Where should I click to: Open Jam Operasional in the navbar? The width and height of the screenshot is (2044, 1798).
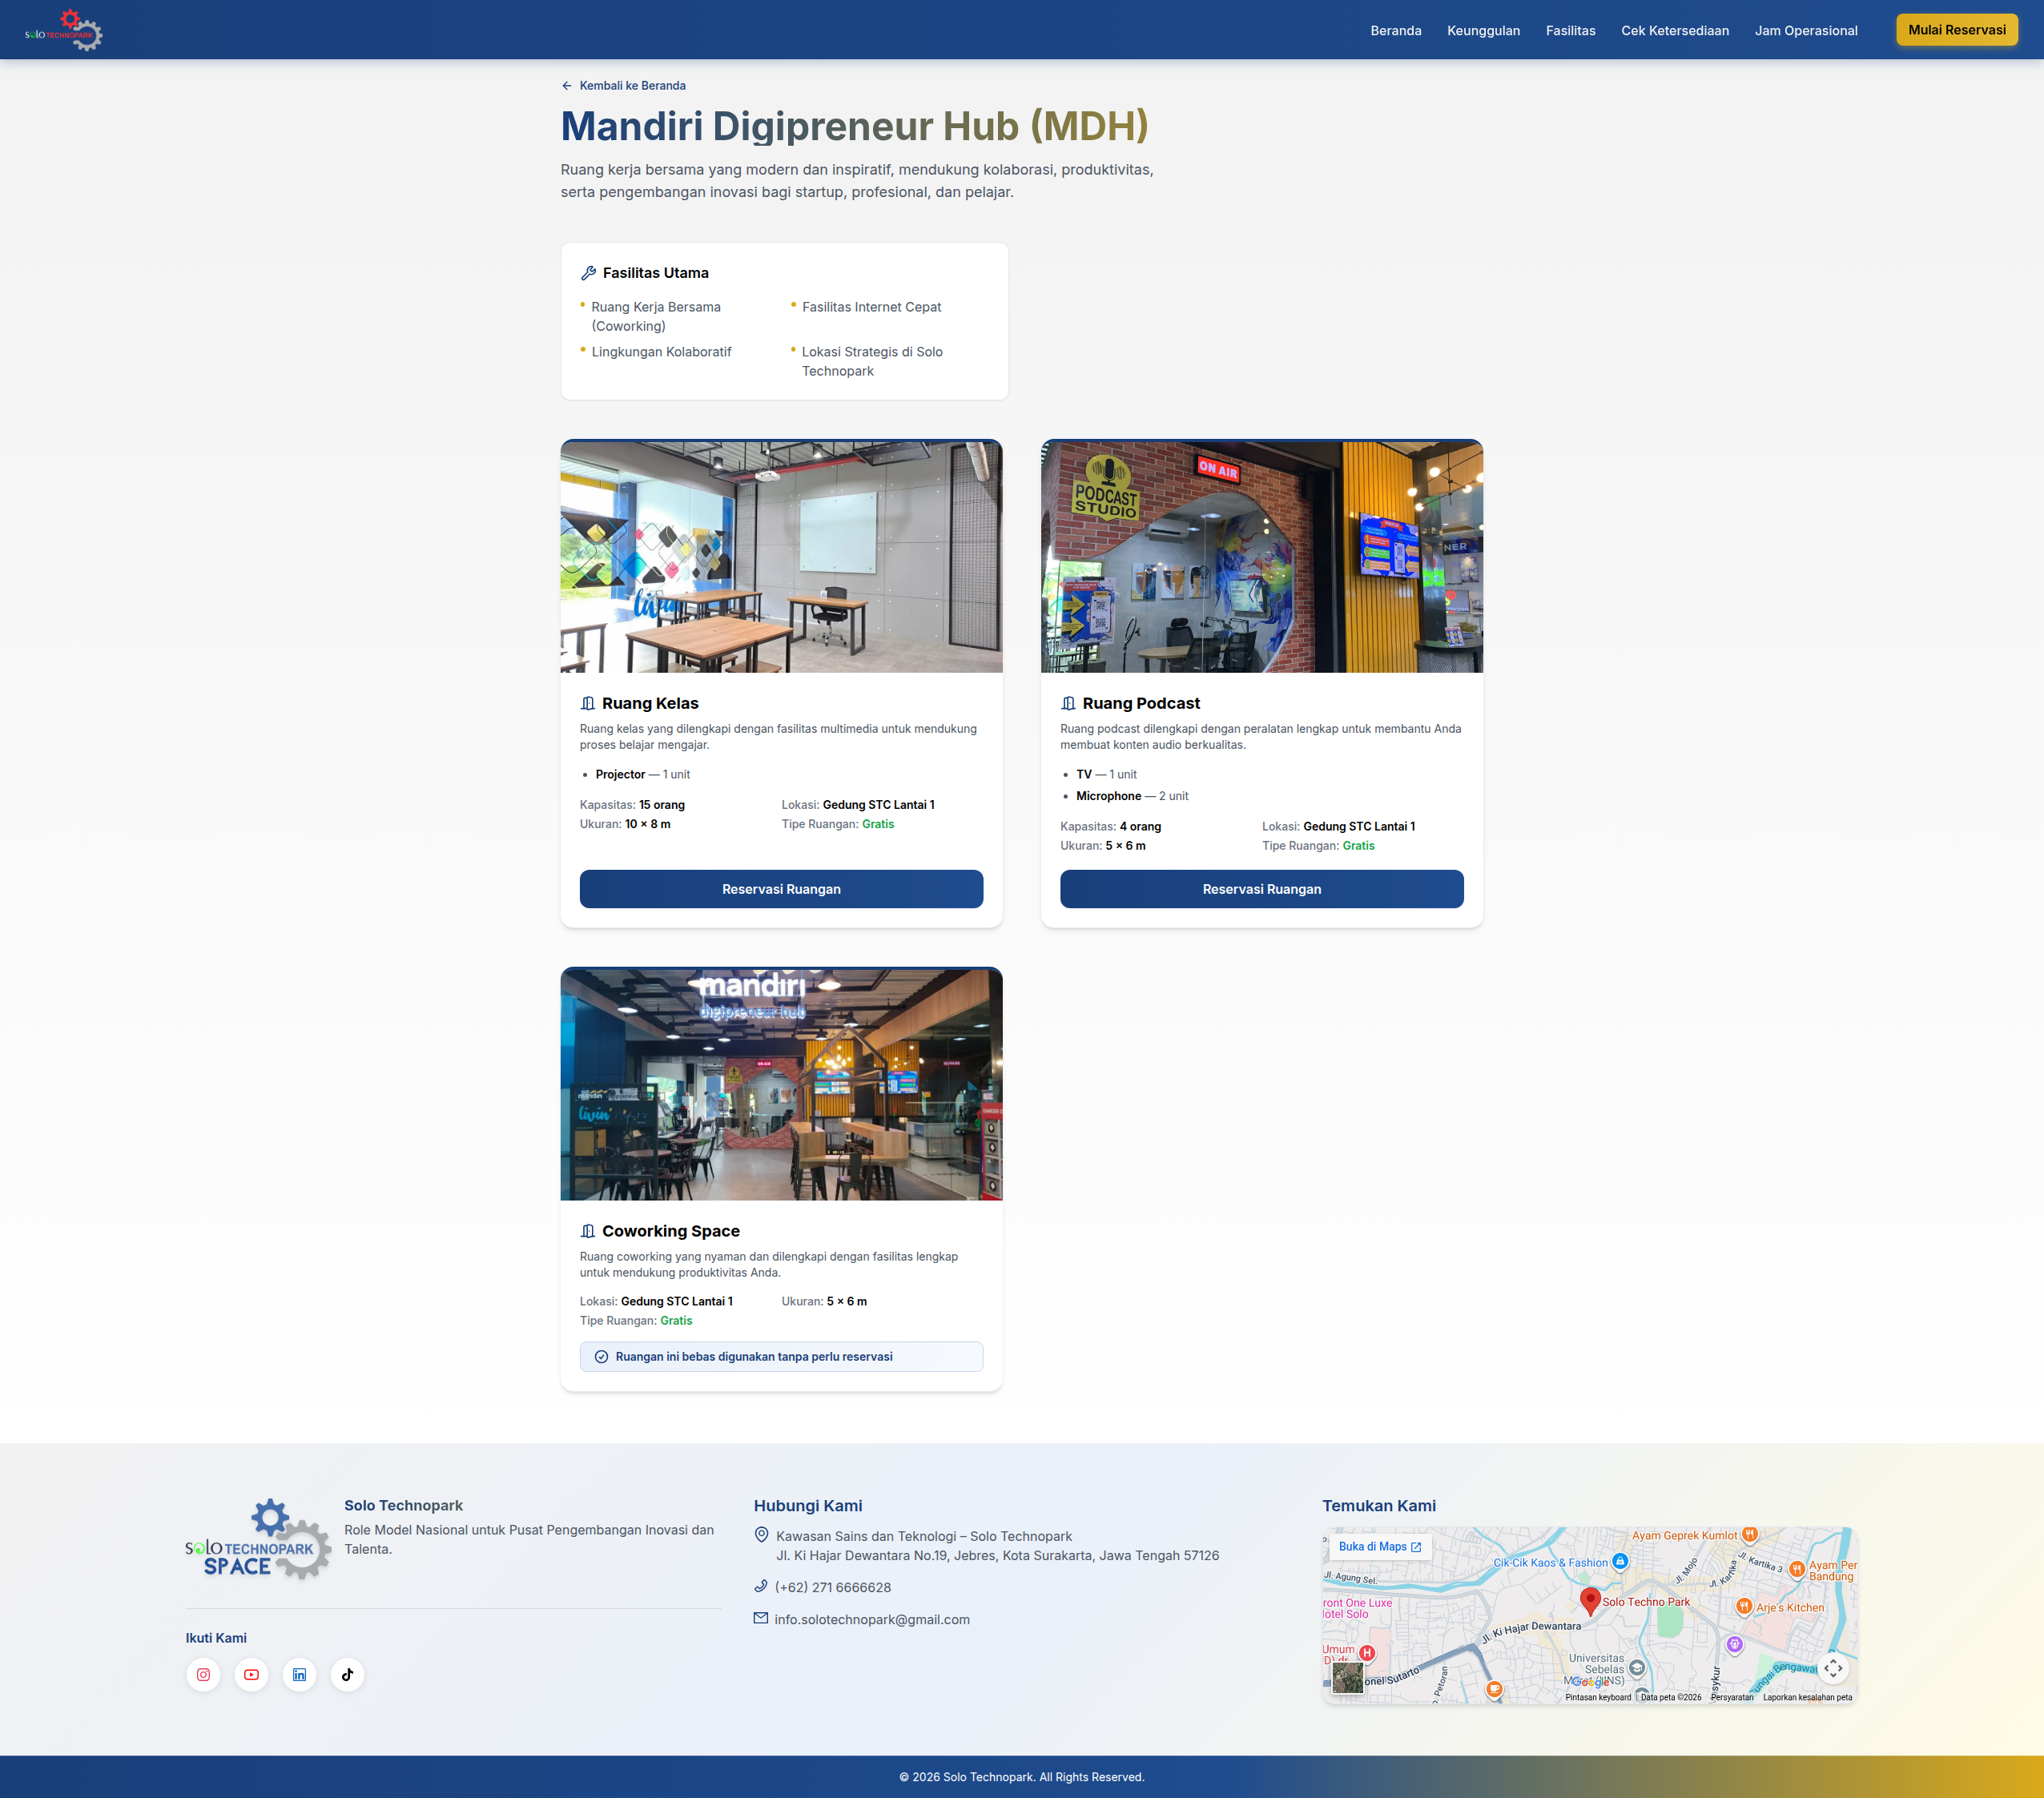click(x=1805, y=31)
